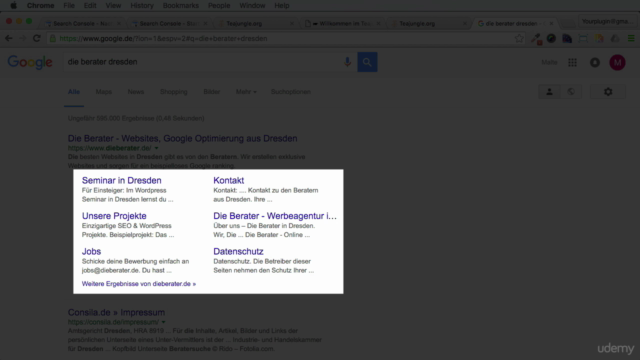Open the Seminar in Dresden sitelink
640x360 pixels.
(x=122, y=180)
